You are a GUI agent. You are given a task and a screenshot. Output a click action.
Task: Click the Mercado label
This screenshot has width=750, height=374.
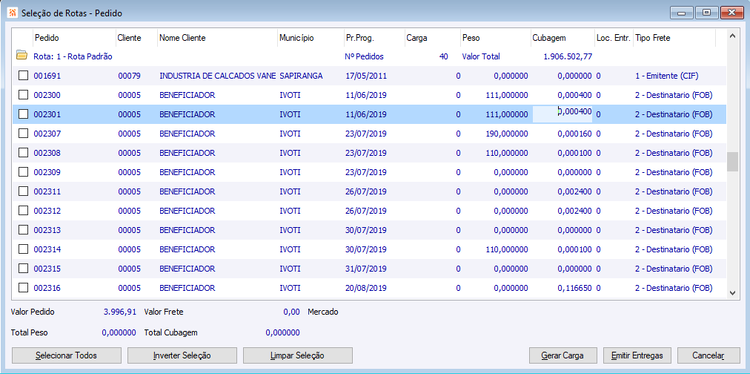click(x=323, y=312)
